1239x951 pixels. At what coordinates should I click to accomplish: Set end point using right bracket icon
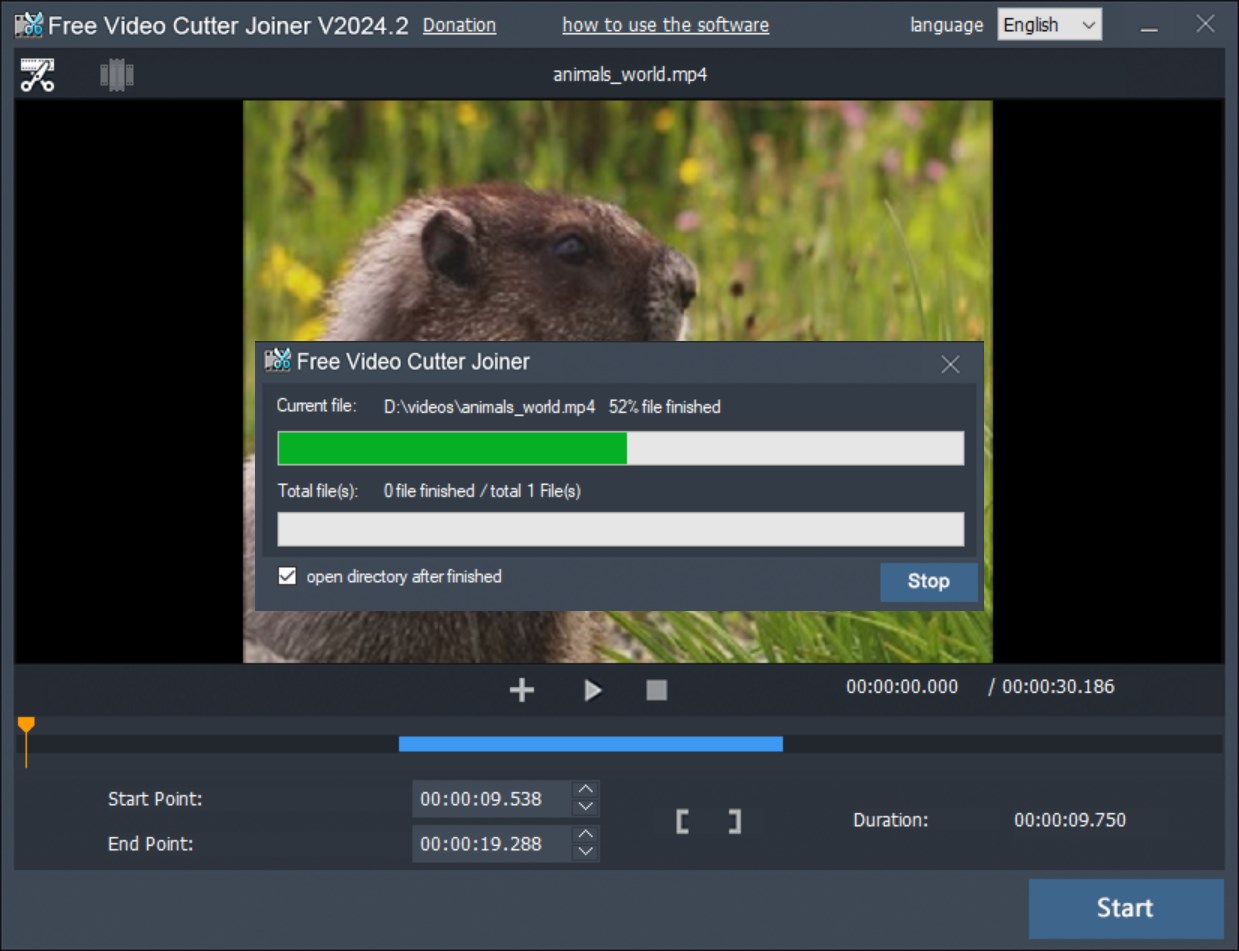point(735,820)
